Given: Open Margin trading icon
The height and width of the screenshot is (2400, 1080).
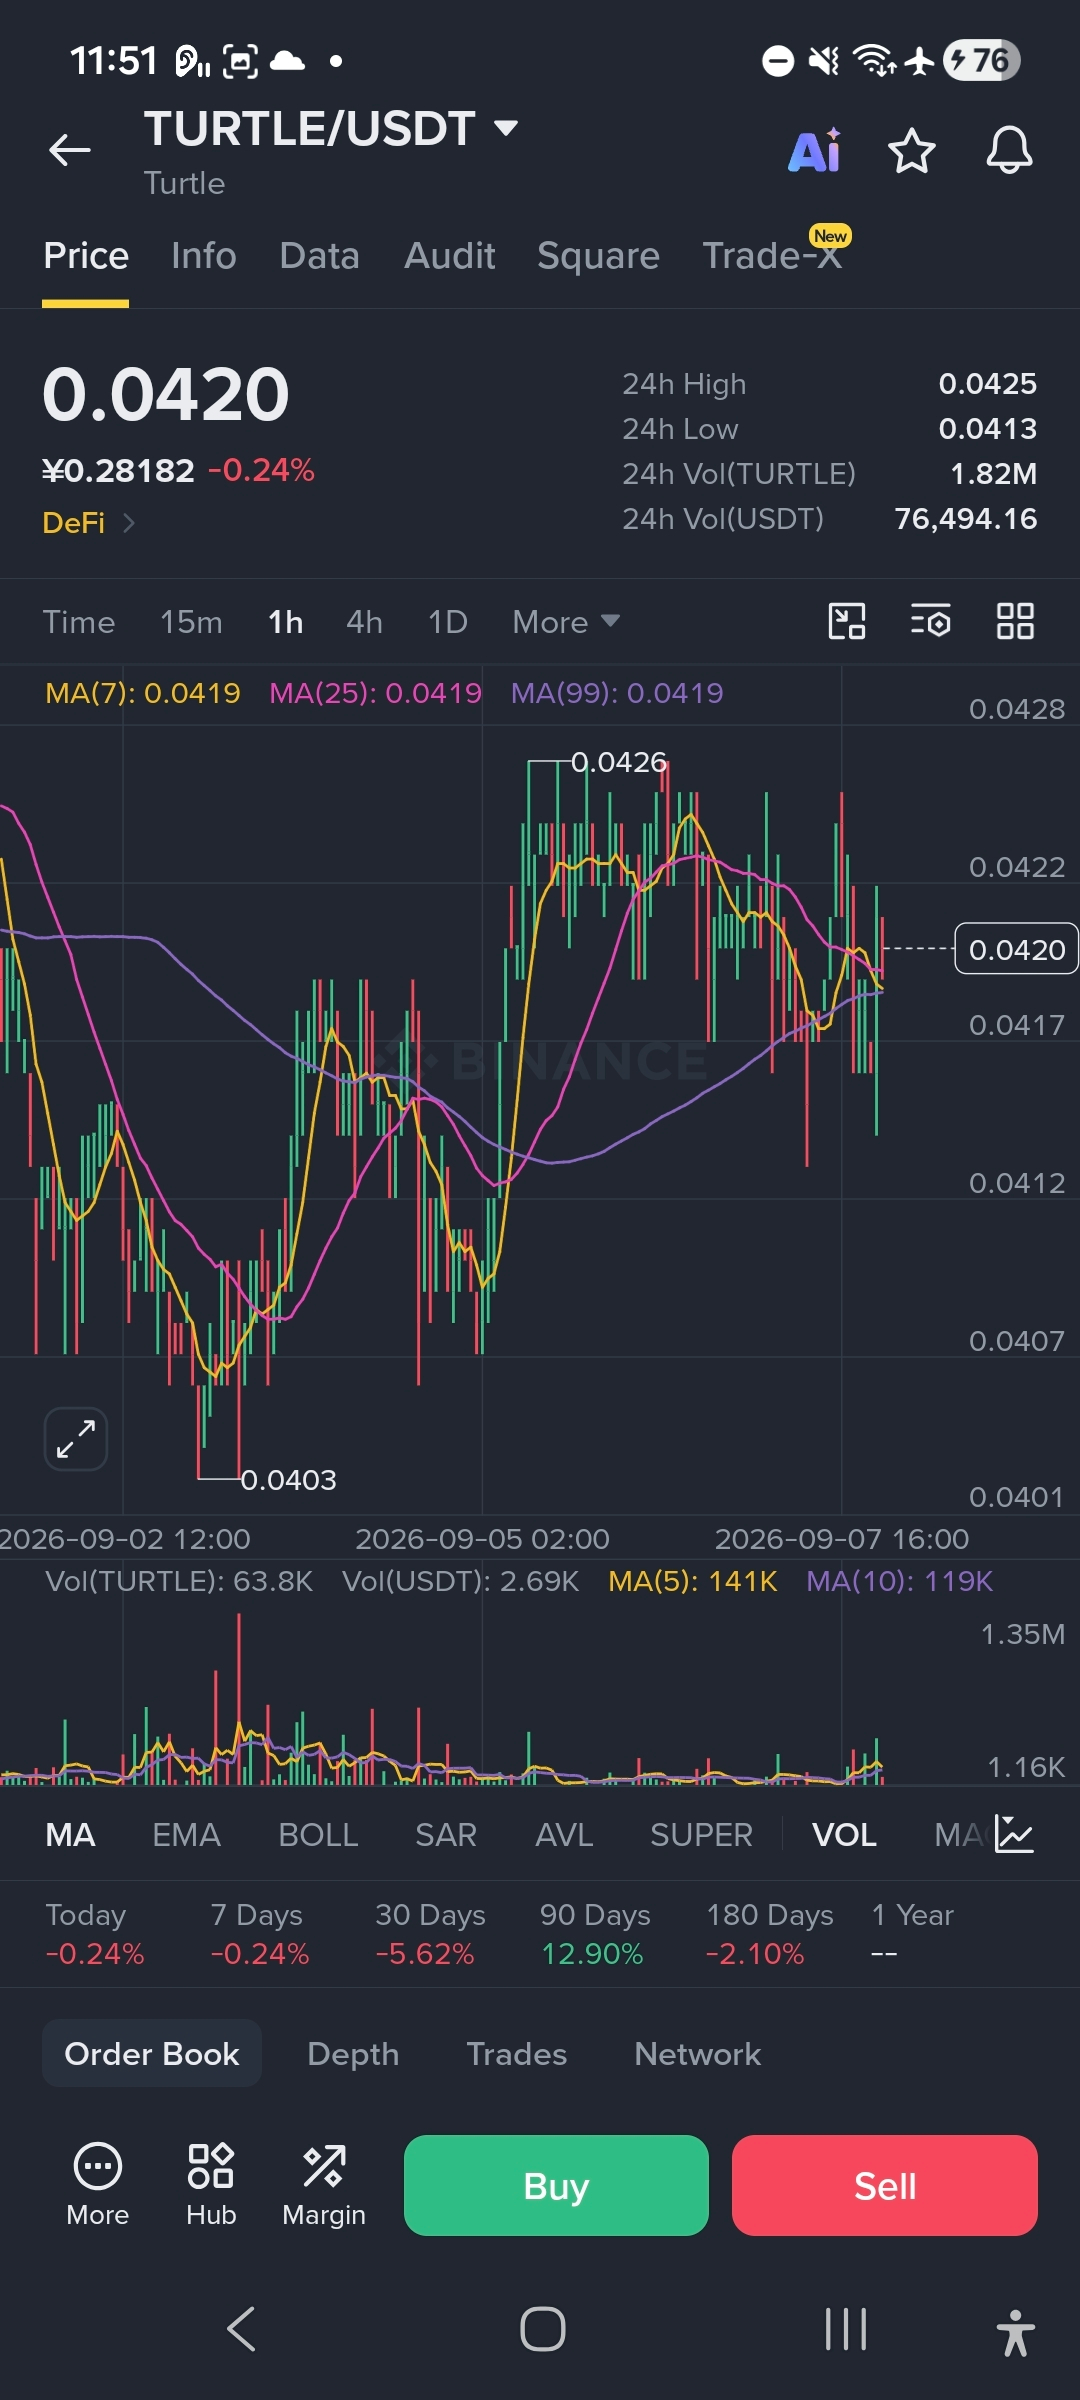Looking at the screenshot, I should (324, 2185).
